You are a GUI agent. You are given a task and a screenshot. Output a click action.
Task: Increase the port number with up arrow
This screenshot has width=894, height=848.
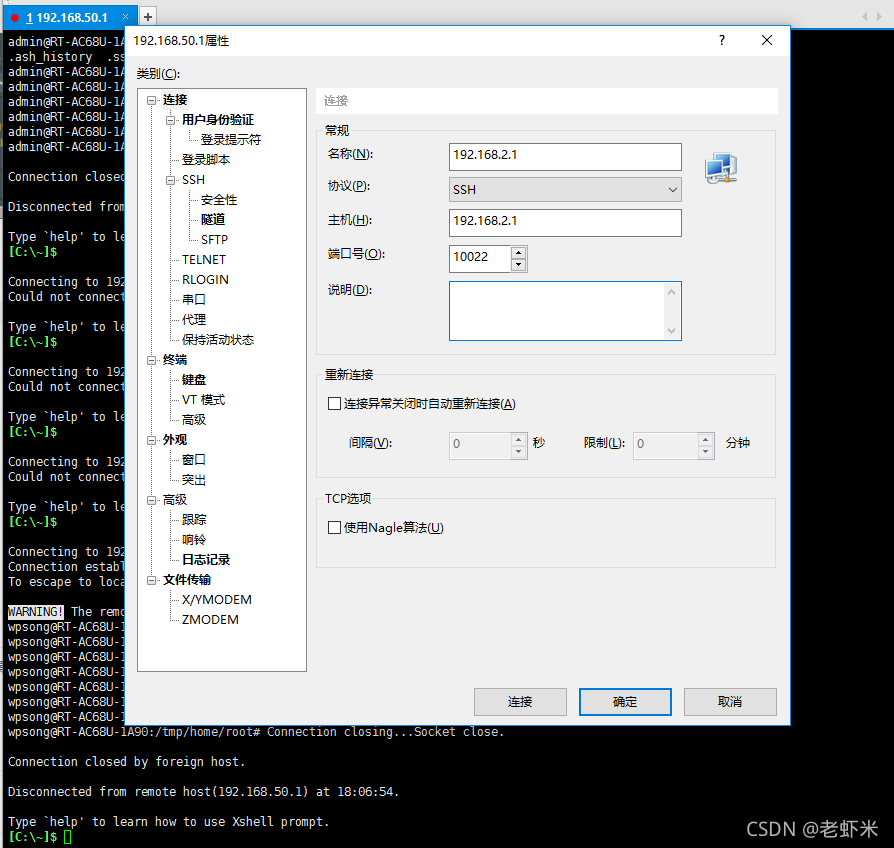pyautogui.click(x=518, y=253)
